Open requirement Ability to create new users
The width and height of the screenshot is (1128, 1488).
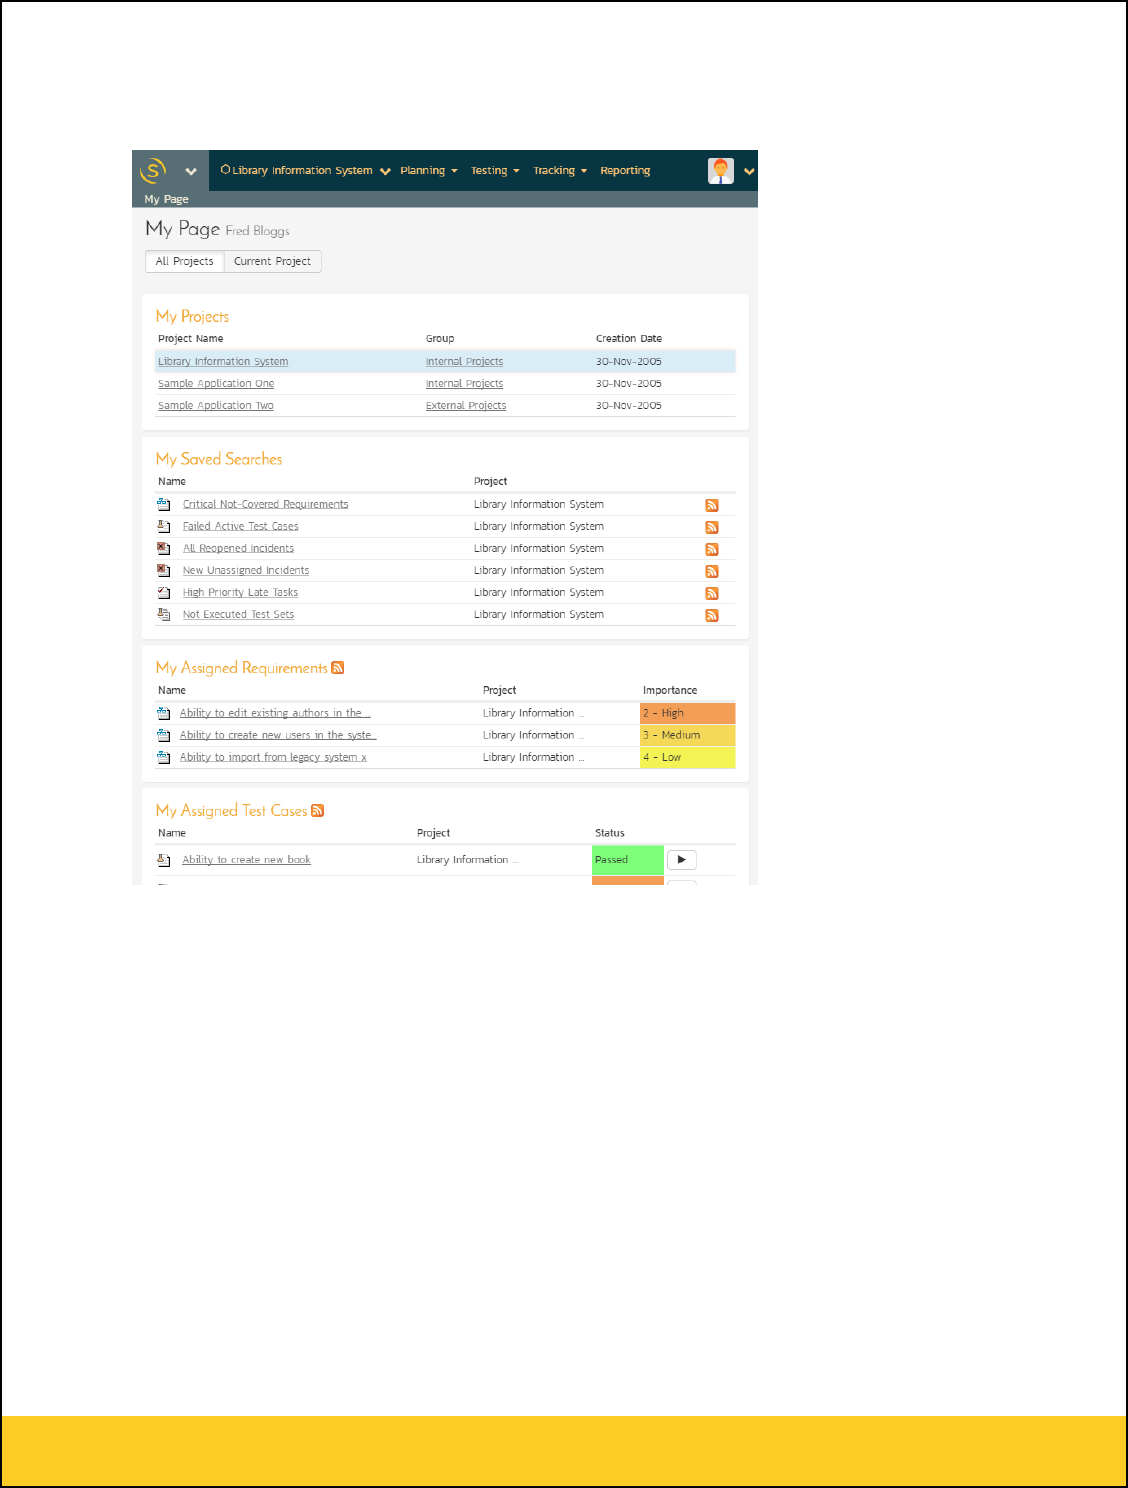pos(278,736)
